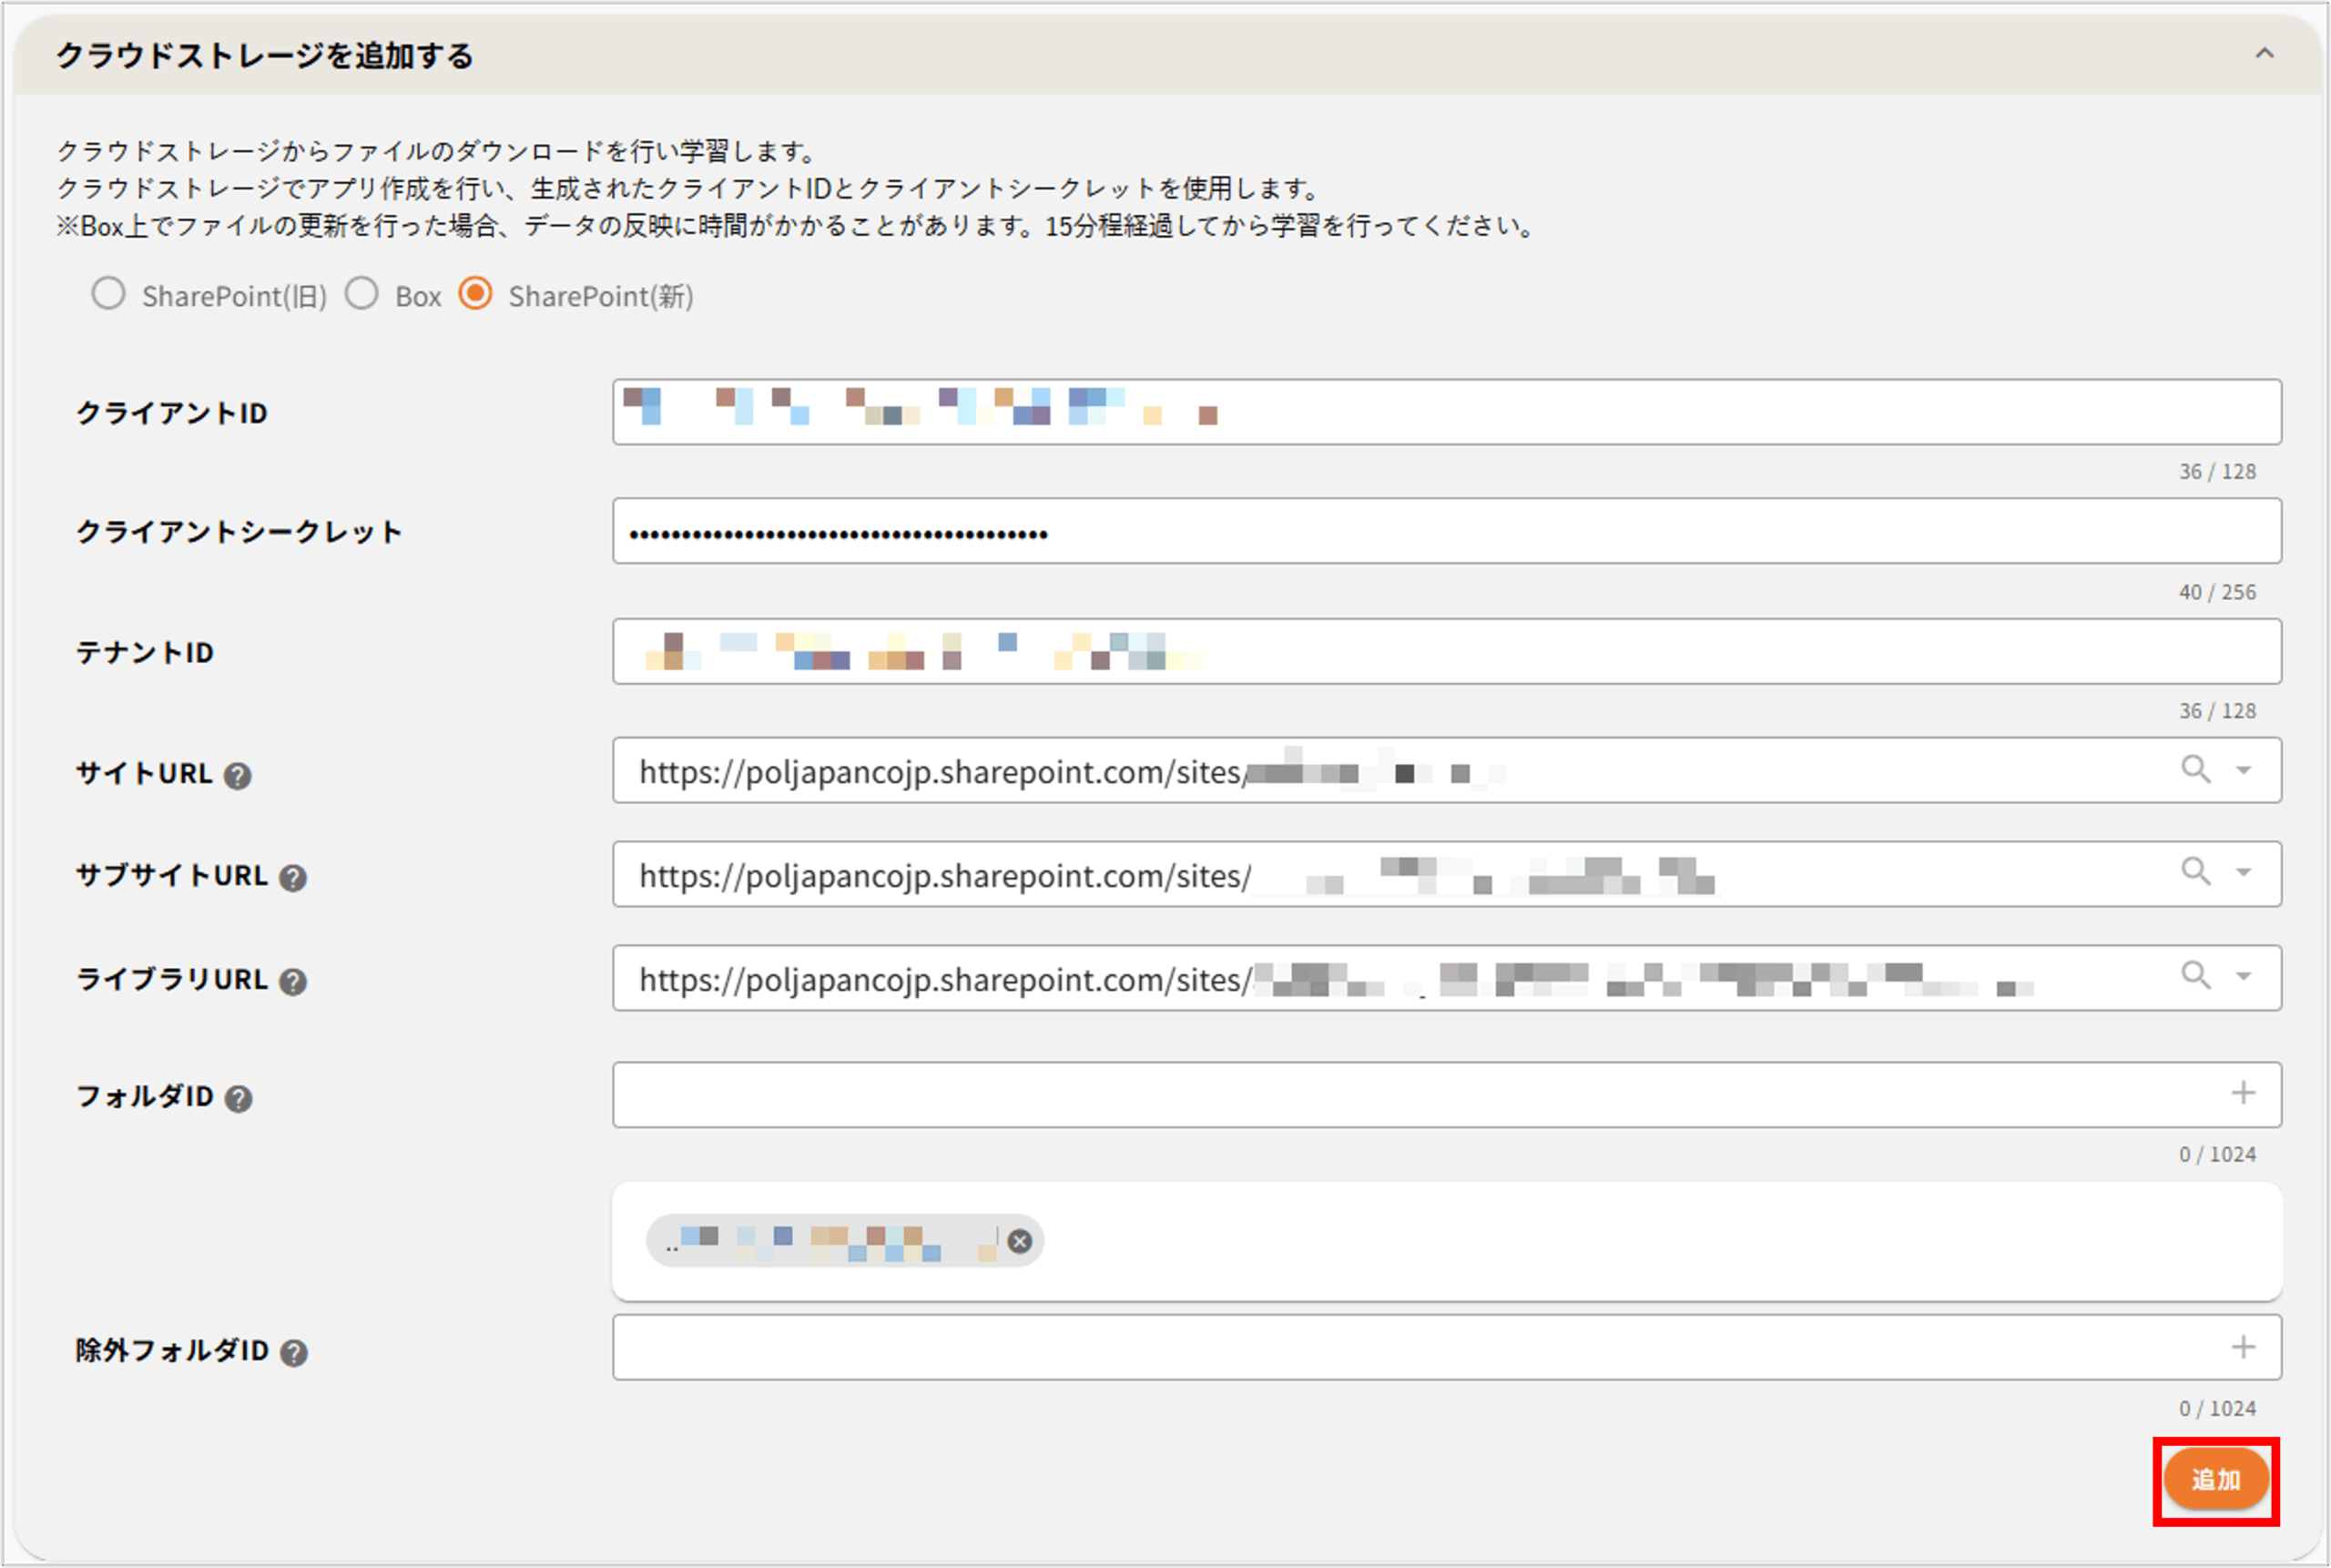Click plus icon in 除外フォルダID field
This screenshot has width=2331, height=1568.
(2243, 1347)
